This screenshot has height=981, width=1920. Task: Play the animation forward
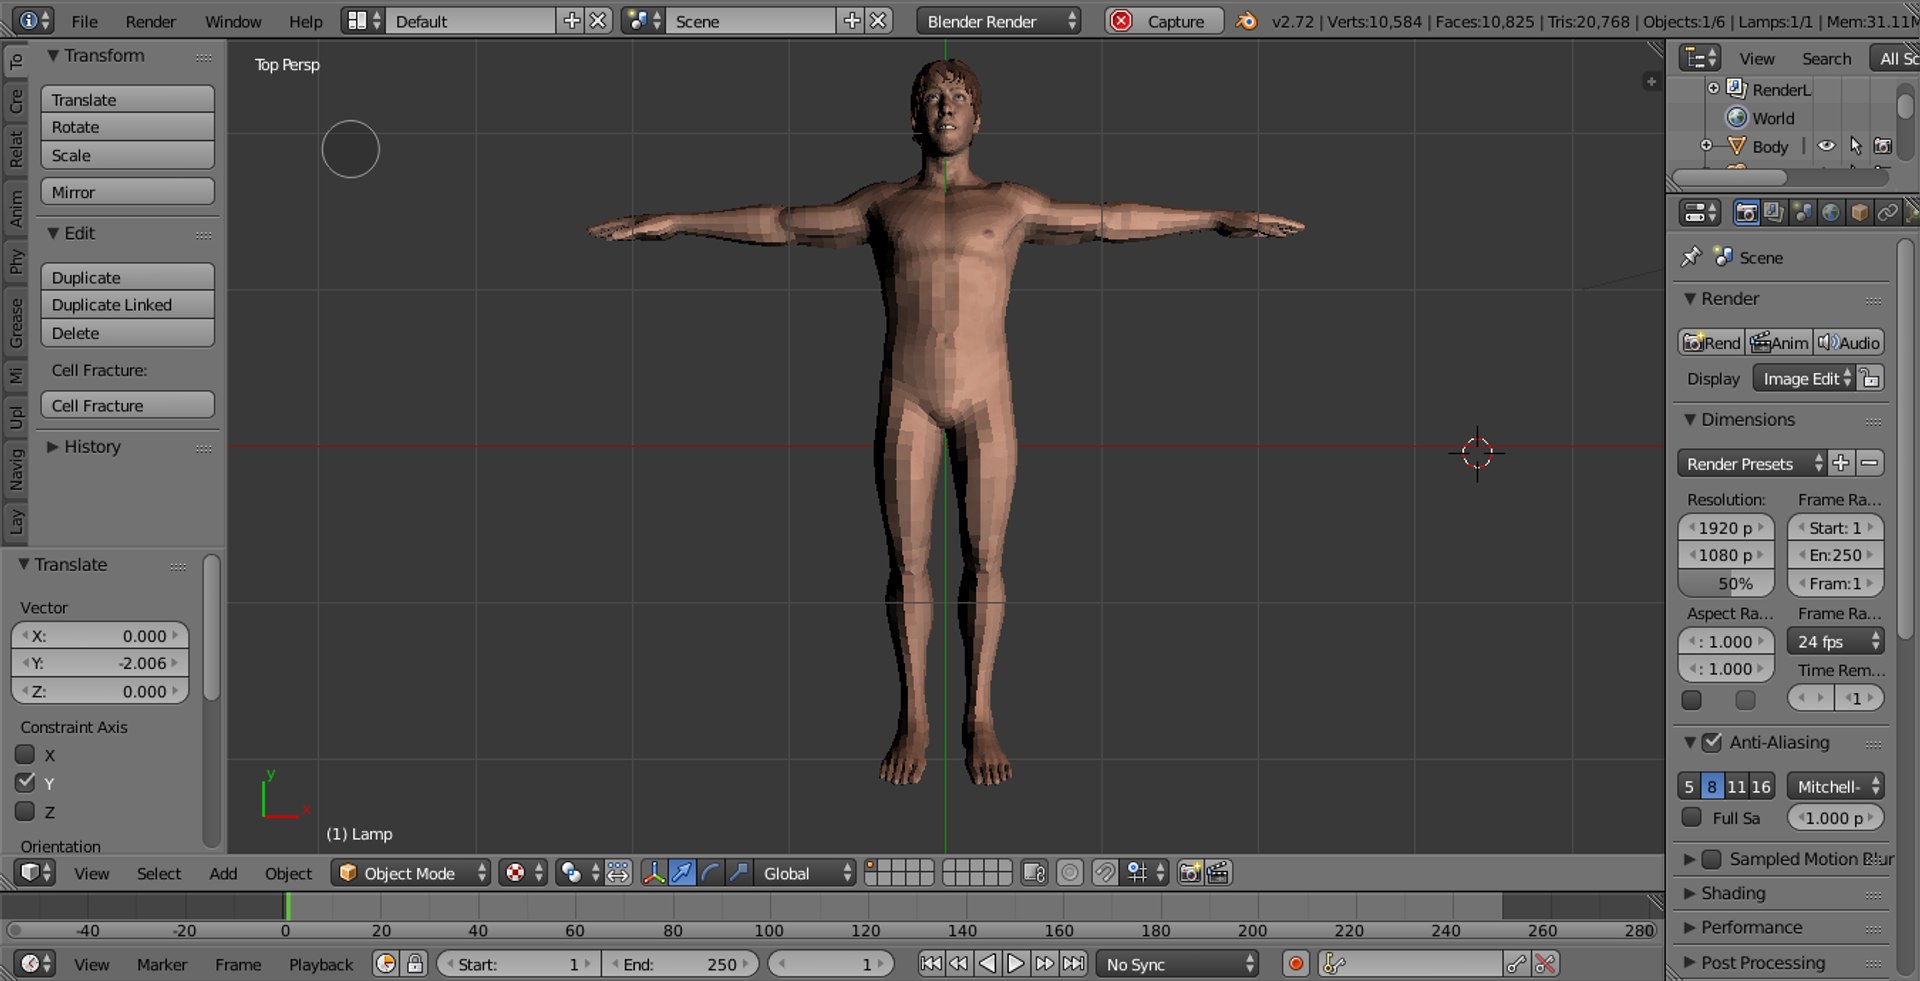click(1015, 964)
